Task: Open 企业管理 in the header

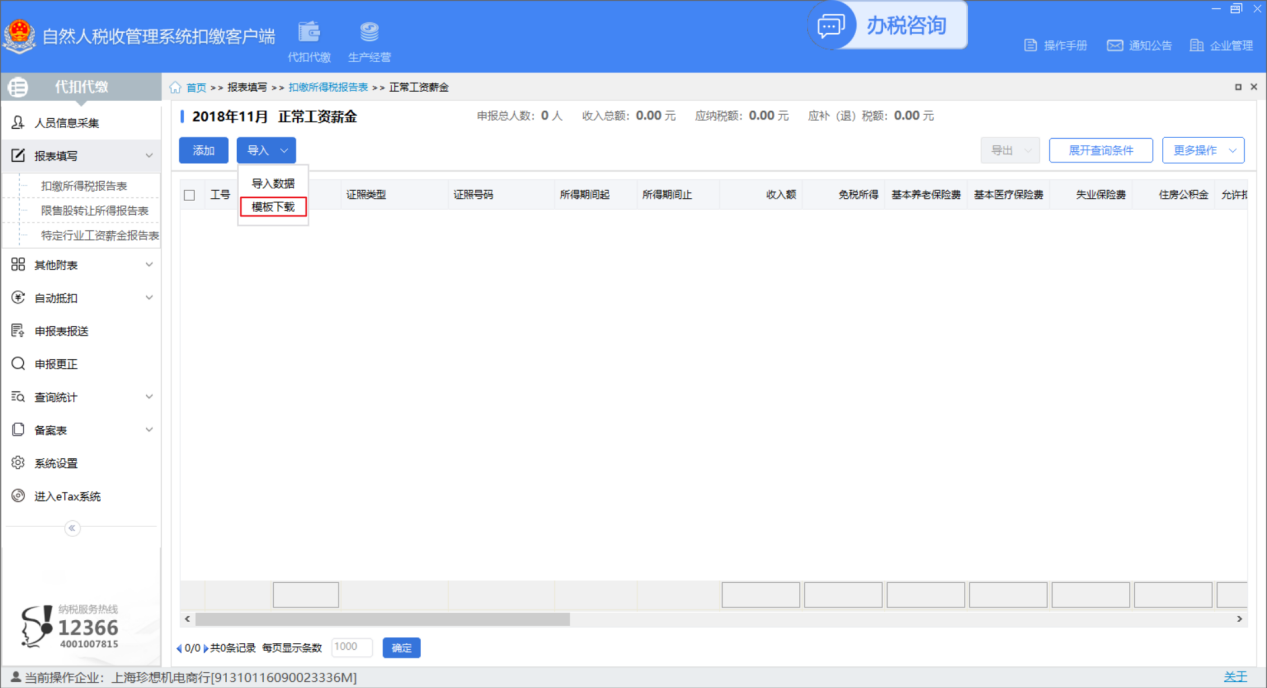Action: [1221, 46]
